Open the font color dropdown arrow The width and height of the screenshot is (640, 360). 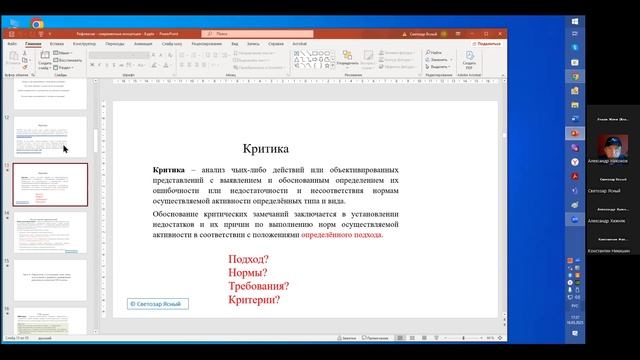(171, 65)
